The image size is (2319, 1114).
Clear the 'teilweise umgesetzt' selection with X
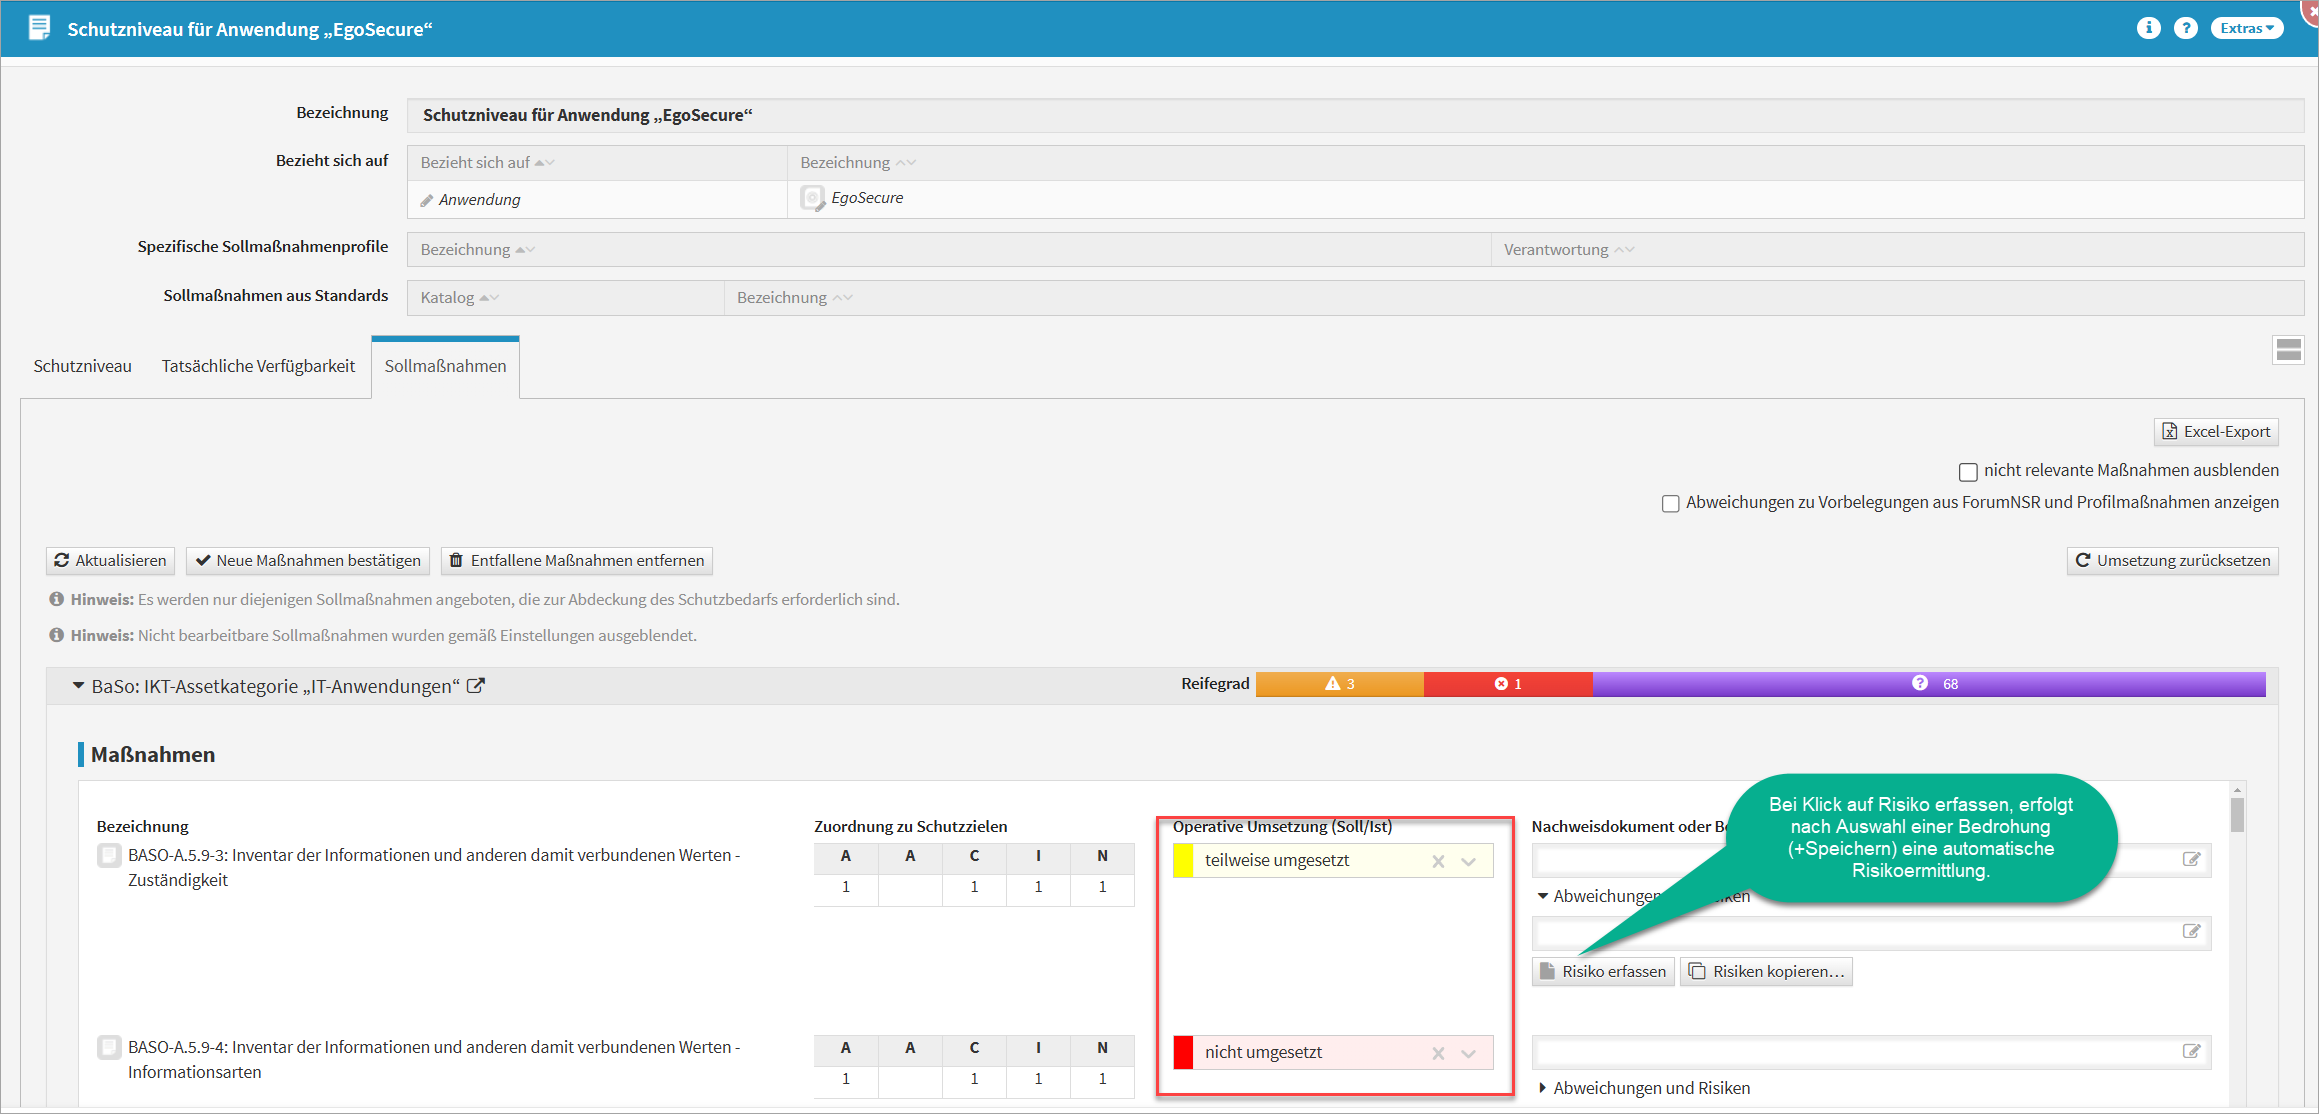pyautogui.click(x=1438, y=861)
